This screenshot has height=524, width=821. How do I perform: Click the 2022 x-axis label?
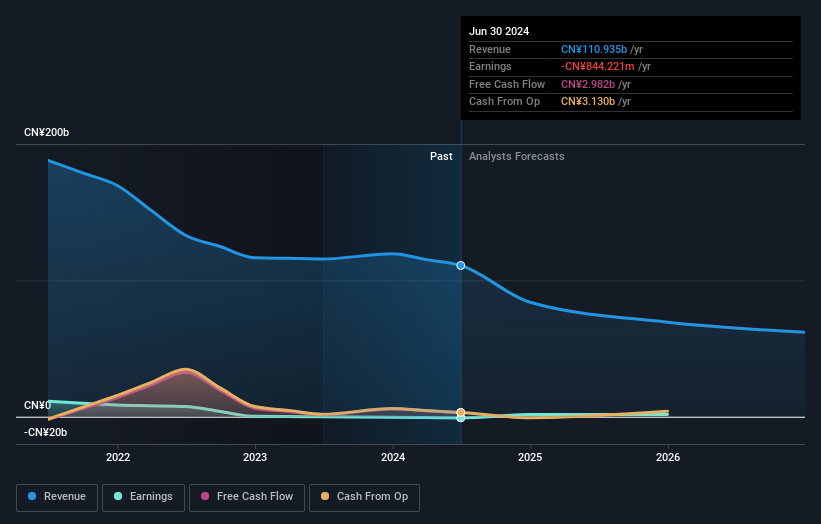118,457
